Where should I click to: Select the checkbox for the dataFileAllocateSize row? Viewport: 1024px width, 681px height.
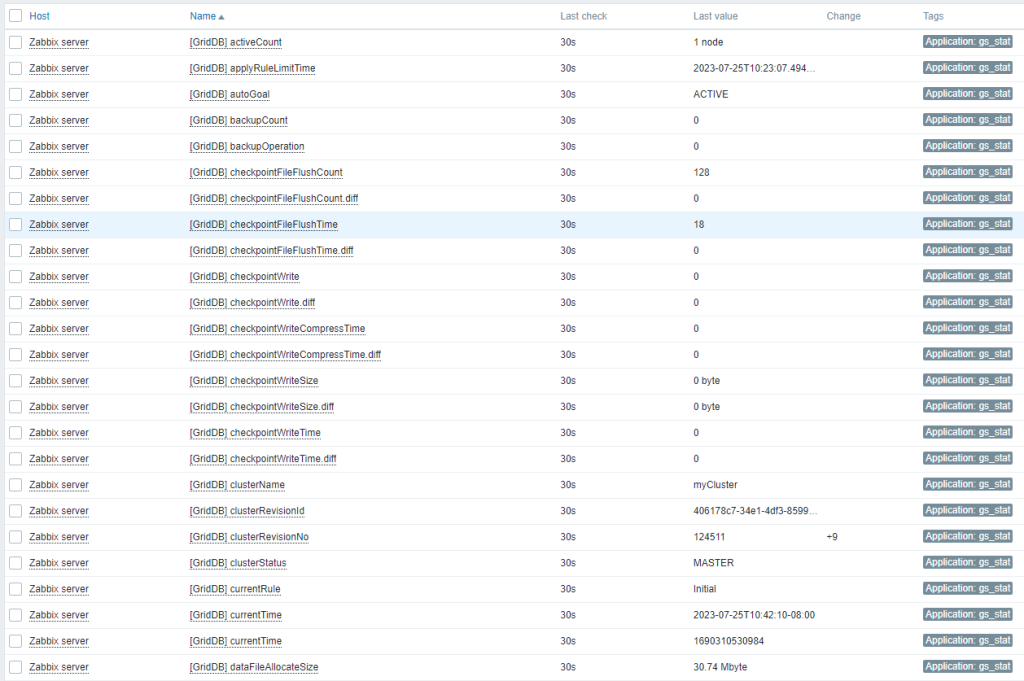tap(14, 666)
